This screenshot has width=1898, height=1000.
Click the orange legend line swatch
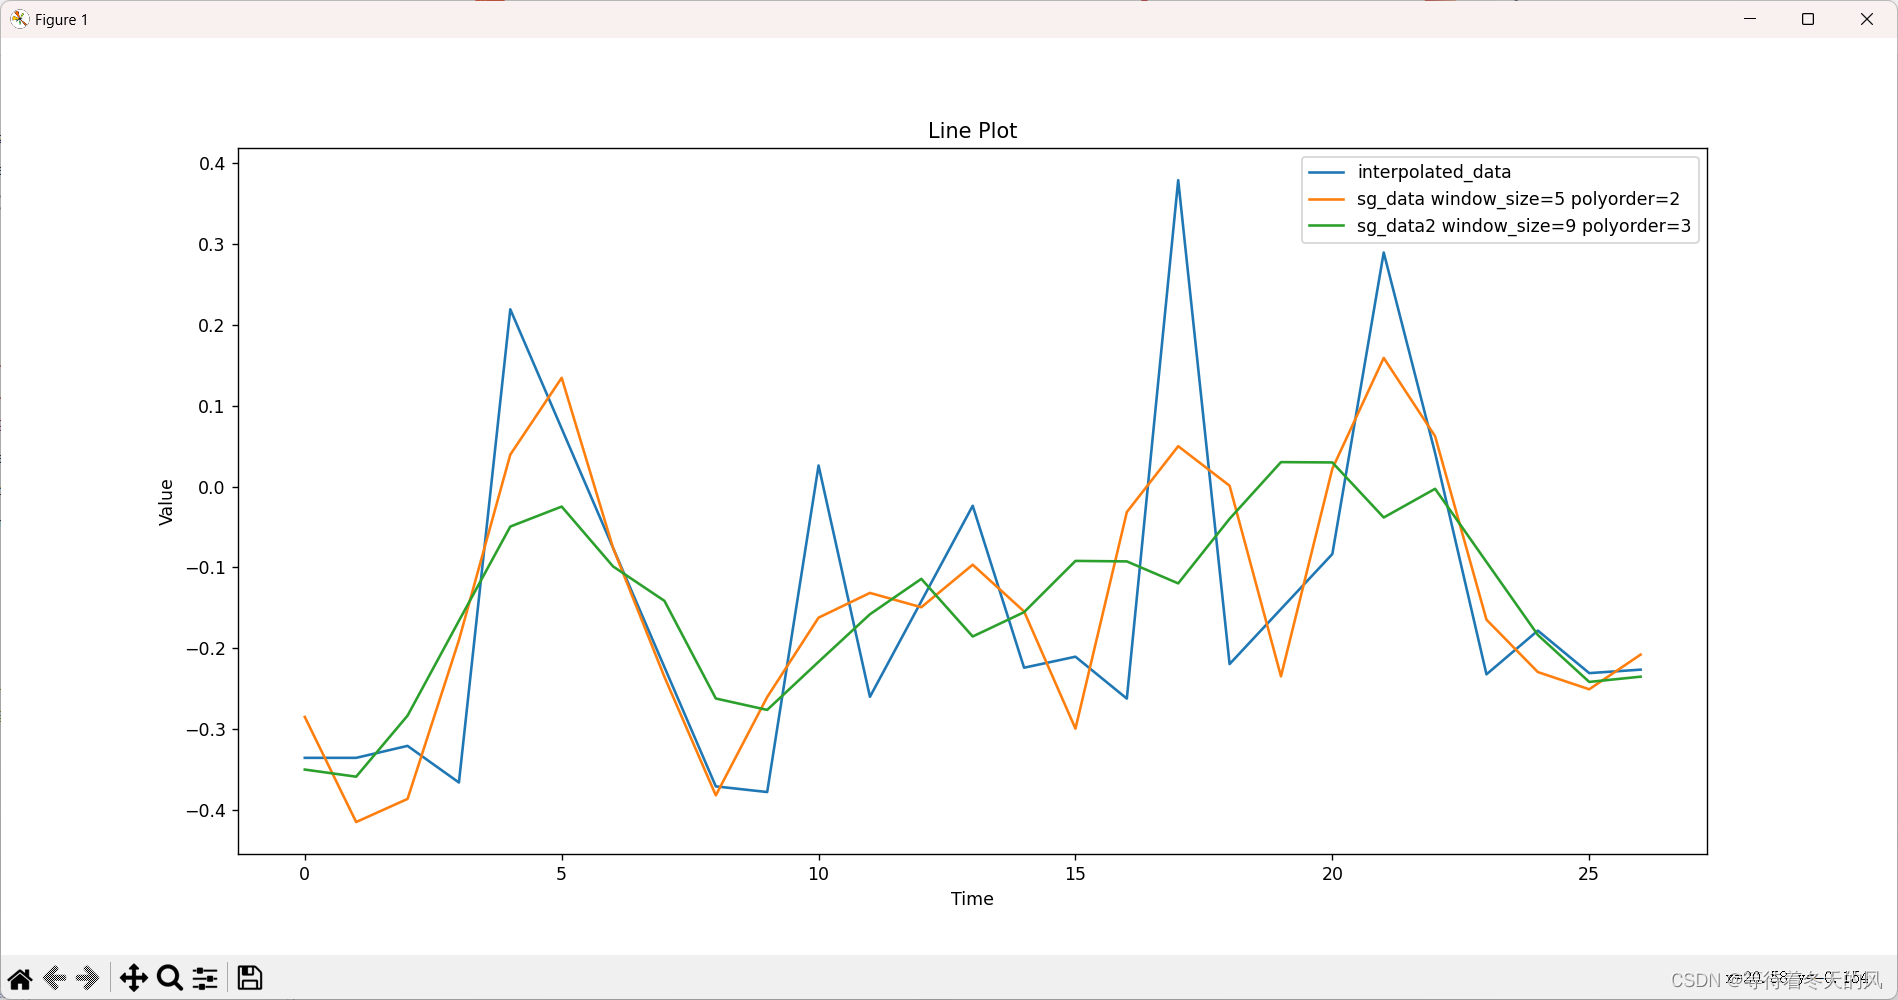point(1326,199)
